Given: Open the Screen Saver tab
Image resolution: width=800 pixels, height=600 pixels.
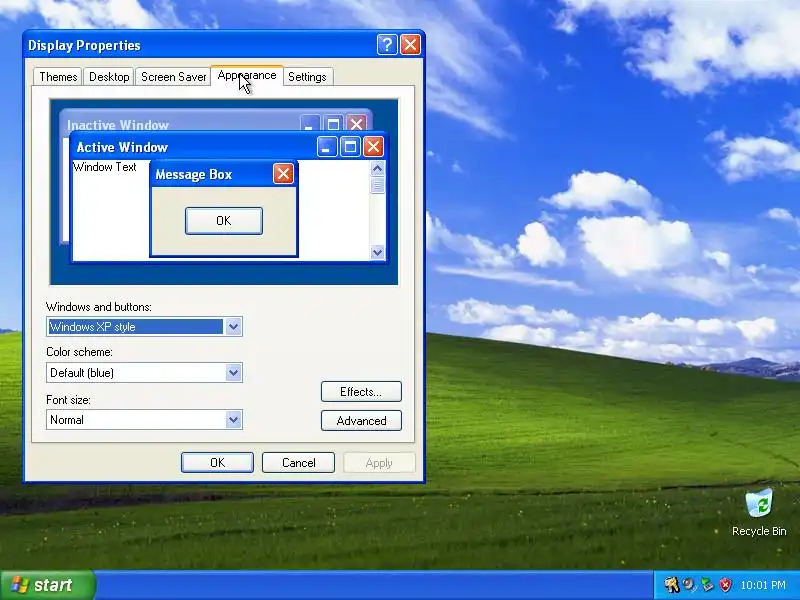Looking at the screenshot, I should [x=173, y=77].
